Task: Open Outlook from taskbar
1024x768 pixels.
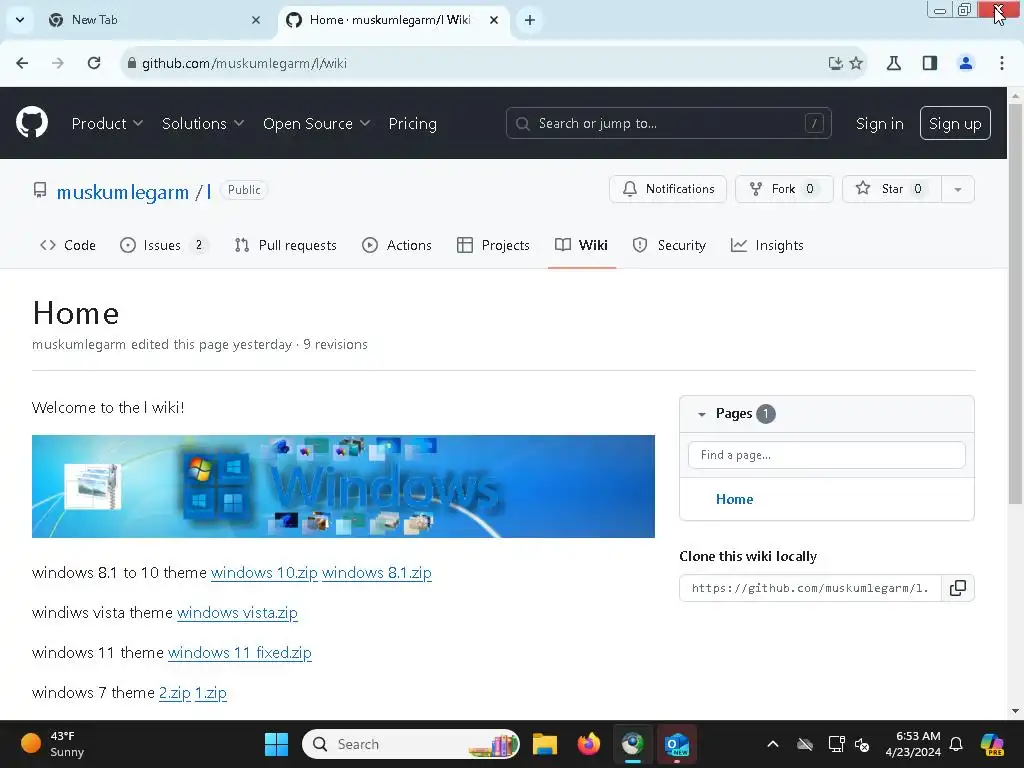Action: 677,744
